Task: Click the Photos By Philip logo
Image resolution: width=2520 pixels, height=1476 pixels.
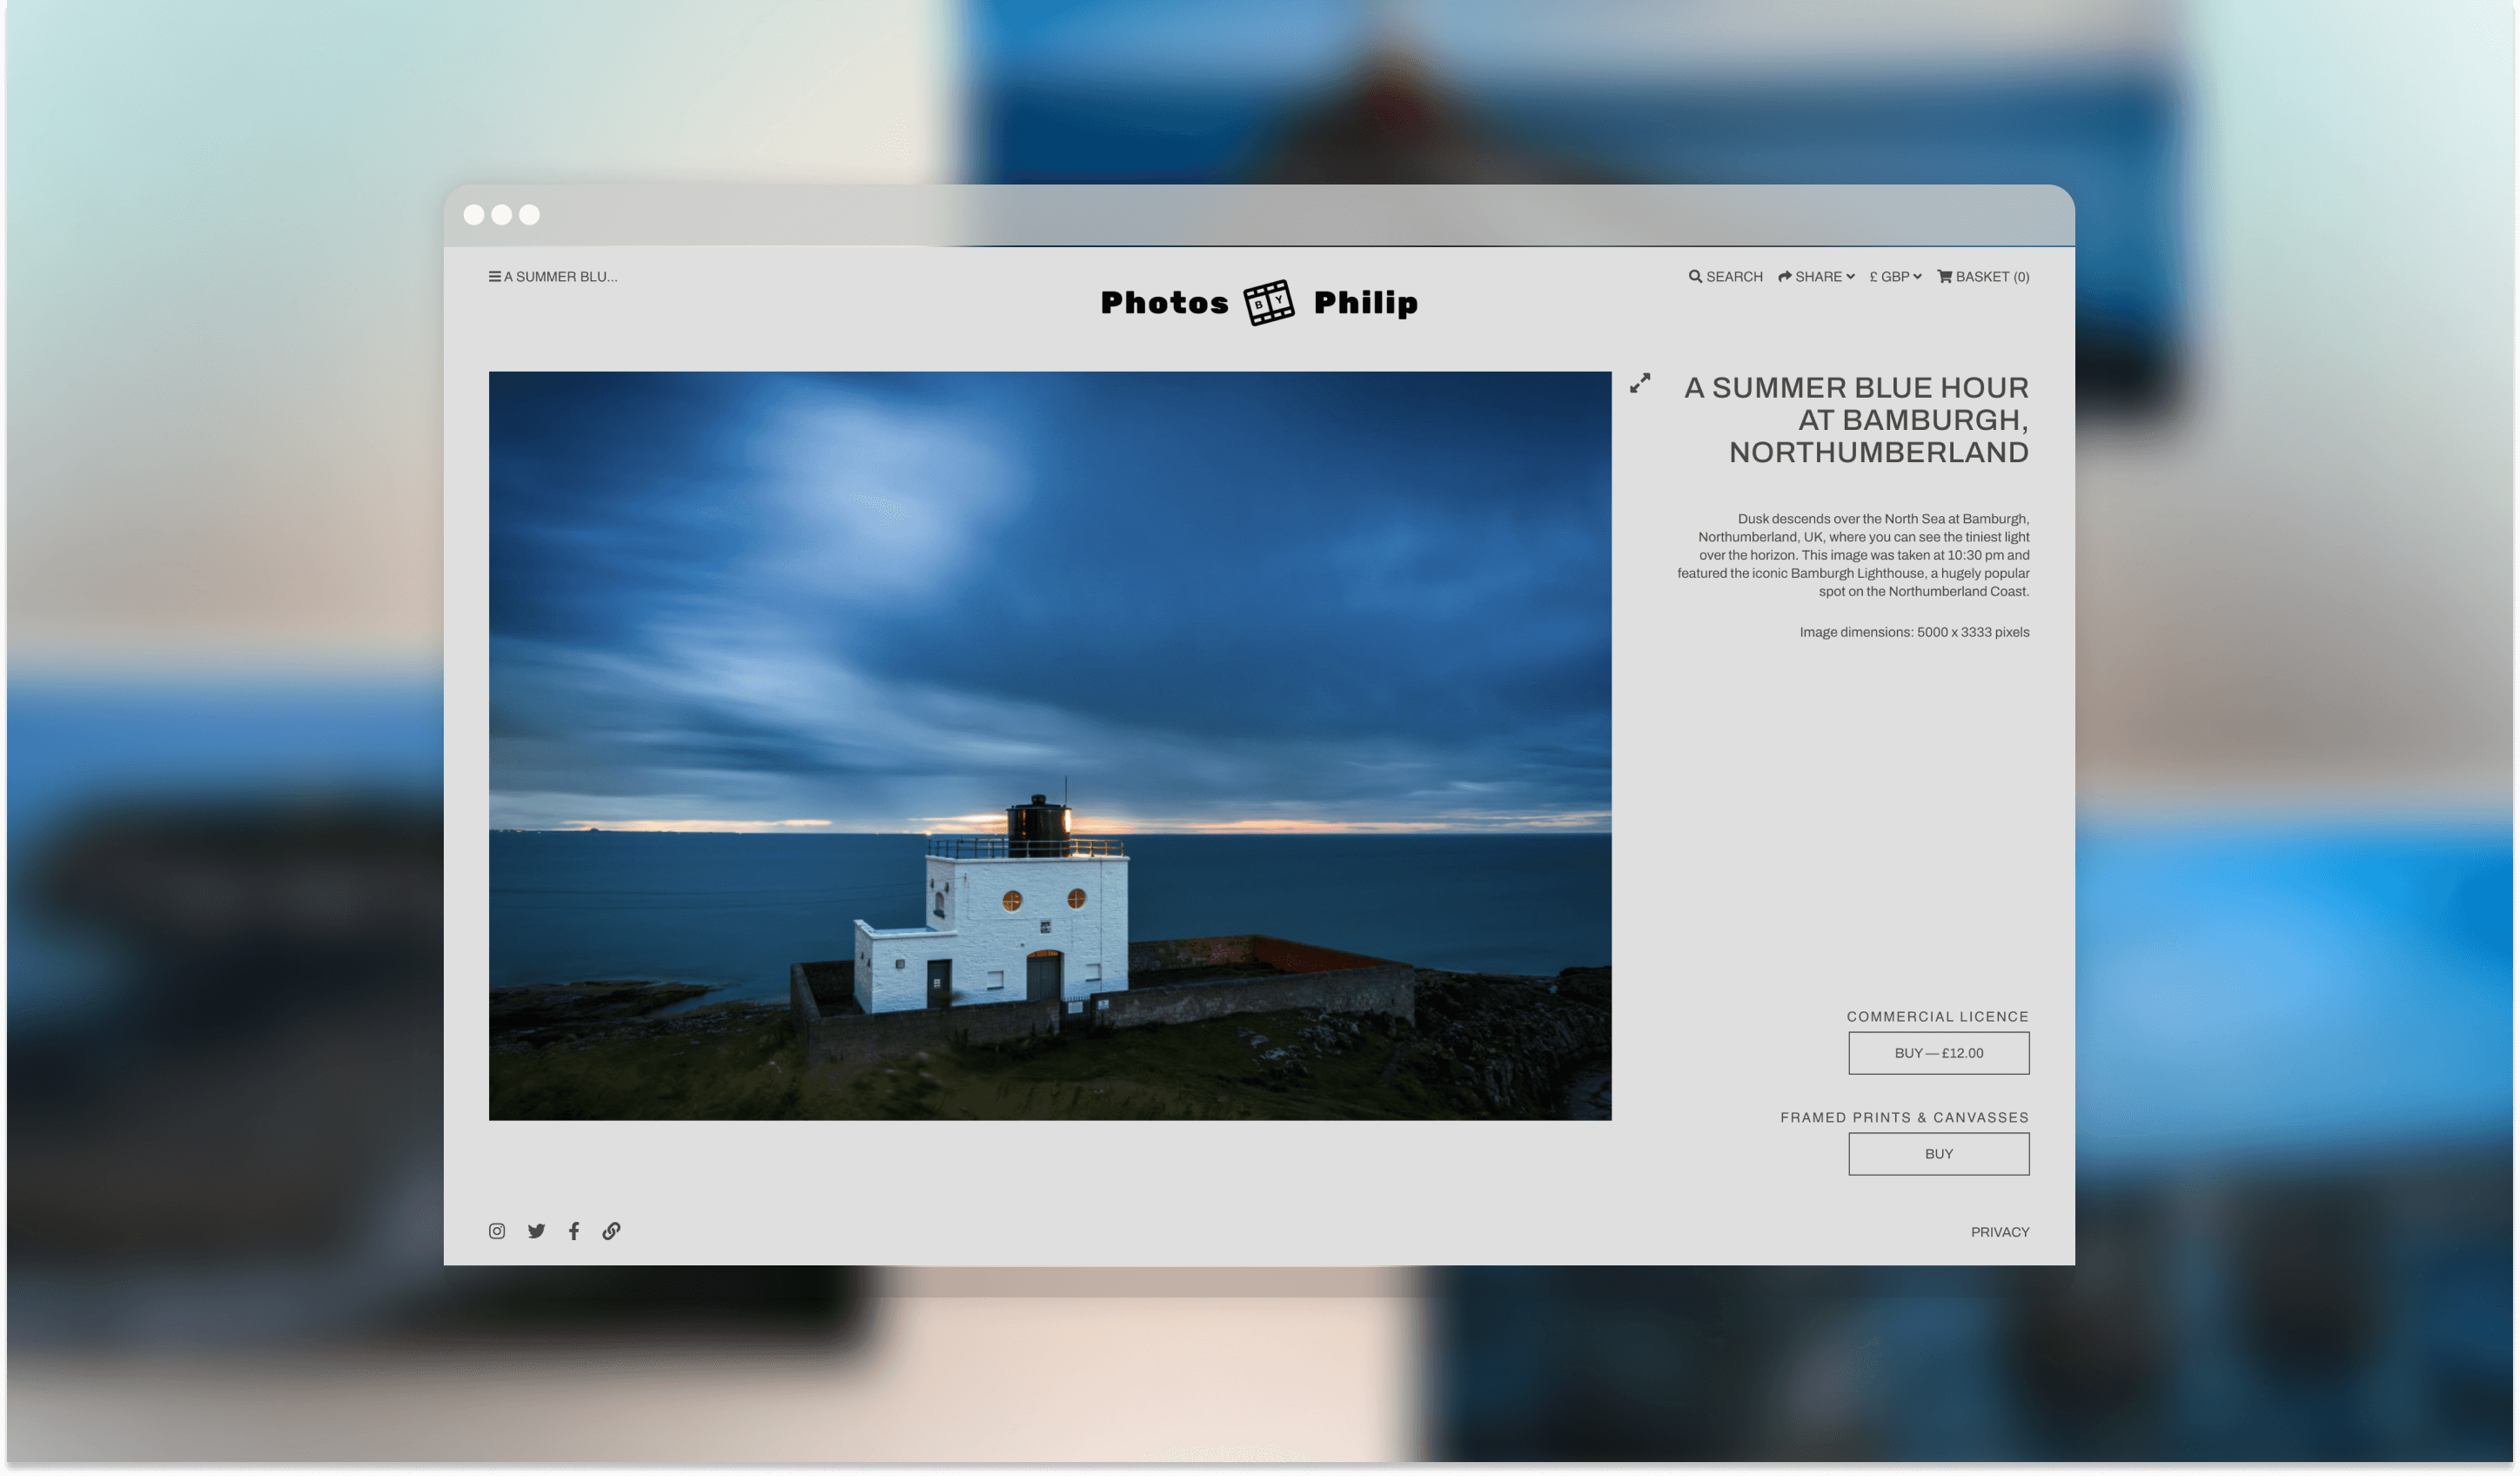Action: 1259,301
